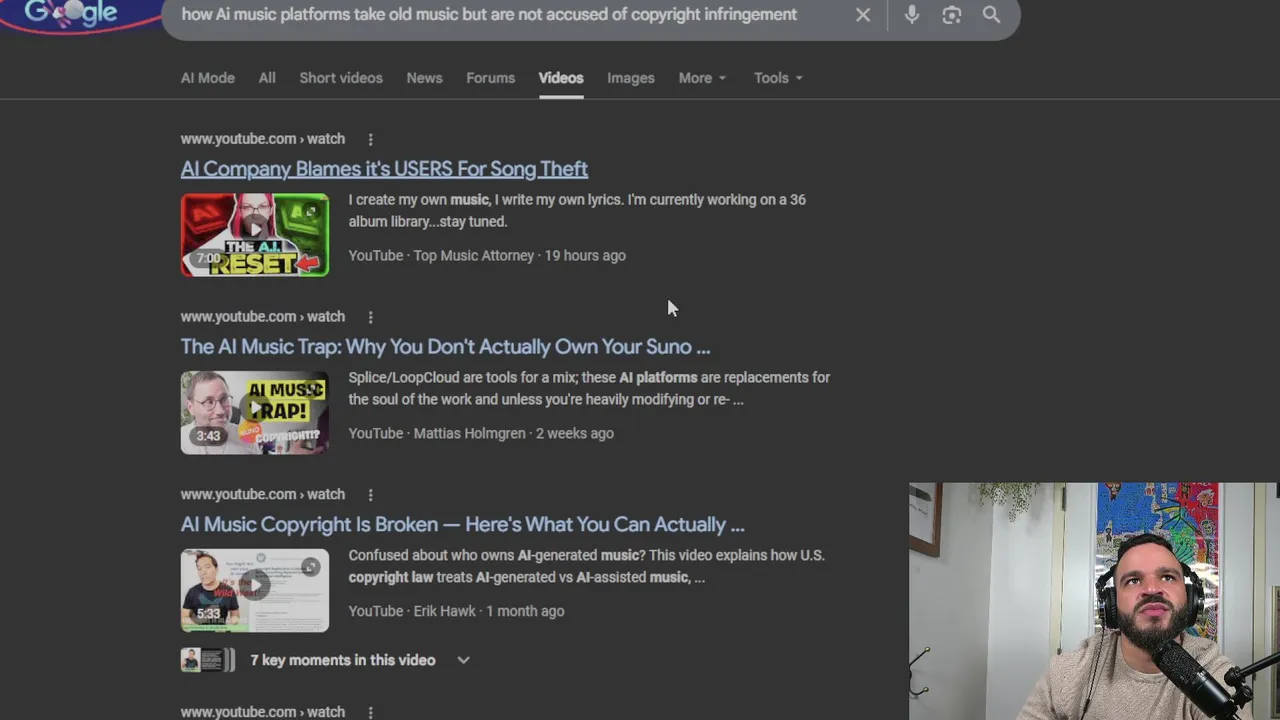Open 'AI Music Copyright Is Broken' link
This screenshot has width=1280, height=720.
tap(462, 525)
